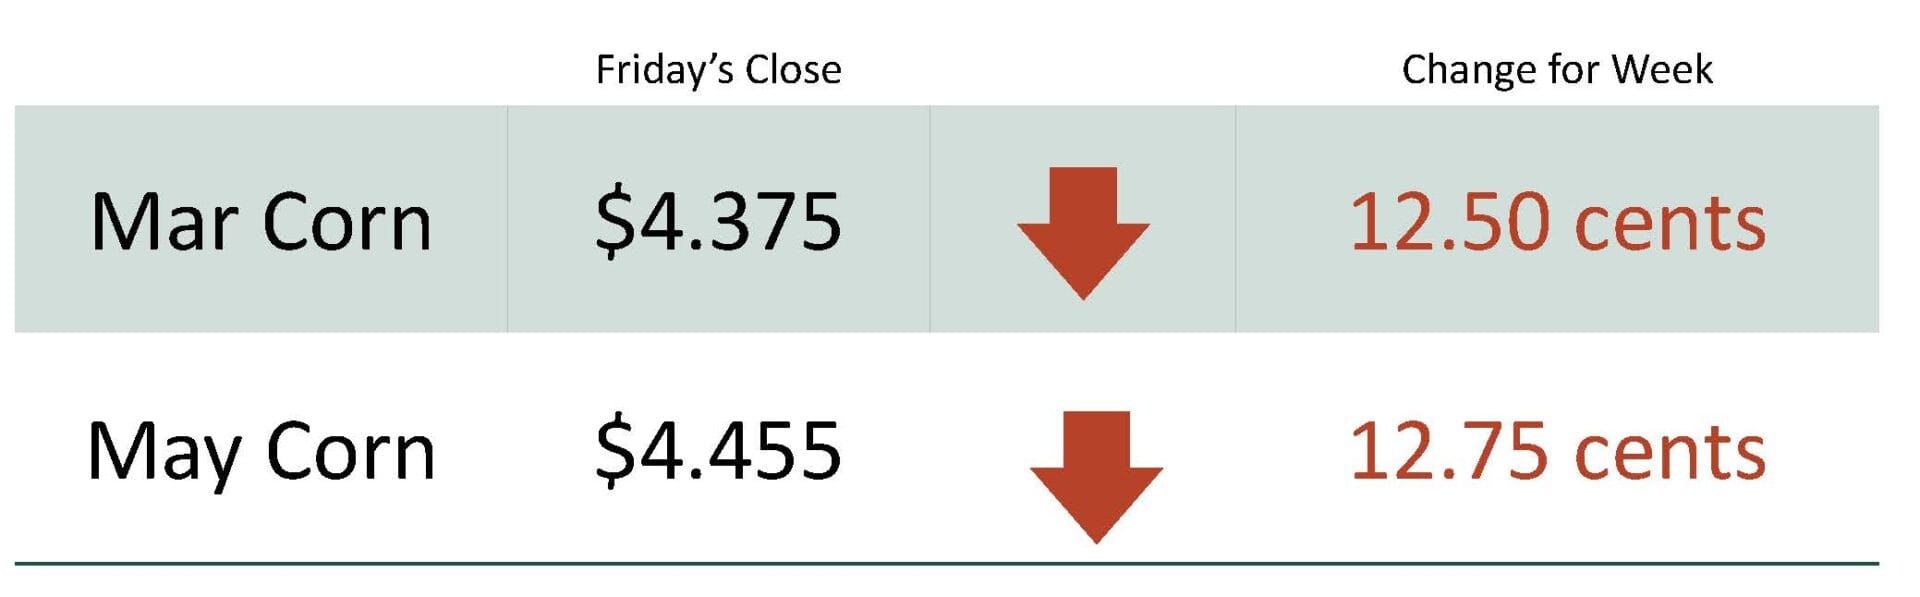Click the word "Mar" in the first row

click(x=164, y=222)
